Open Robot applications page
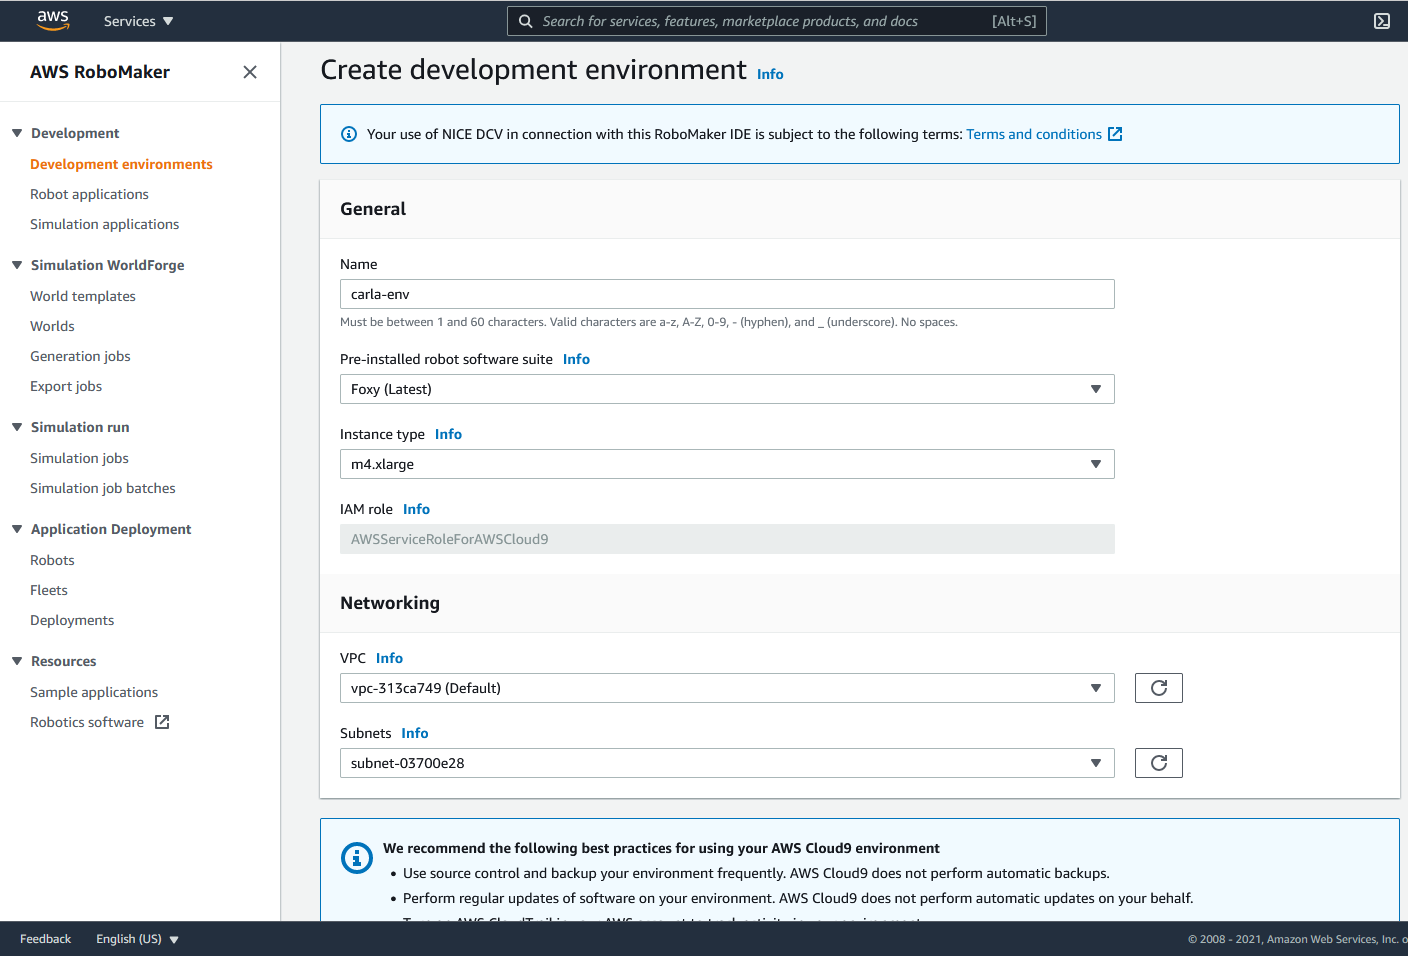 (x=89, y=194)
